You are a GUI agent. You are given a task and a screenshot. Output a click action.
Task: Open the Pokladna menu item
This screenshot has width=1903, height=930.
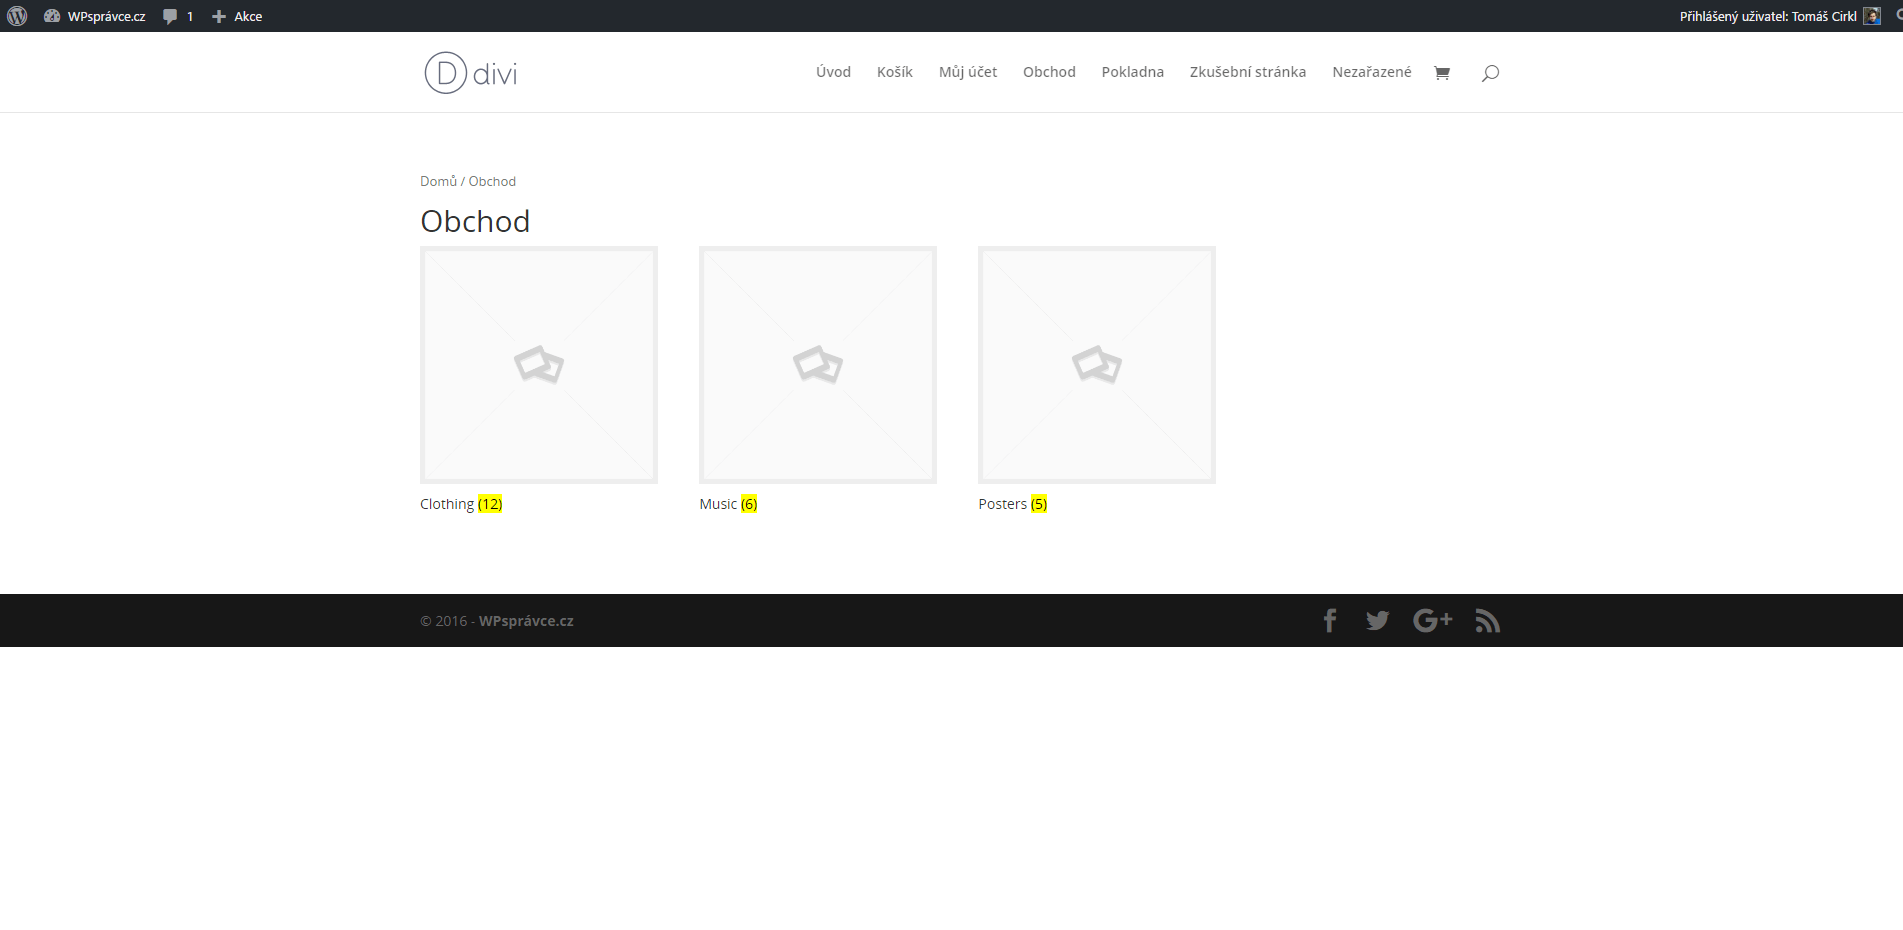[x=1133, y=72]
